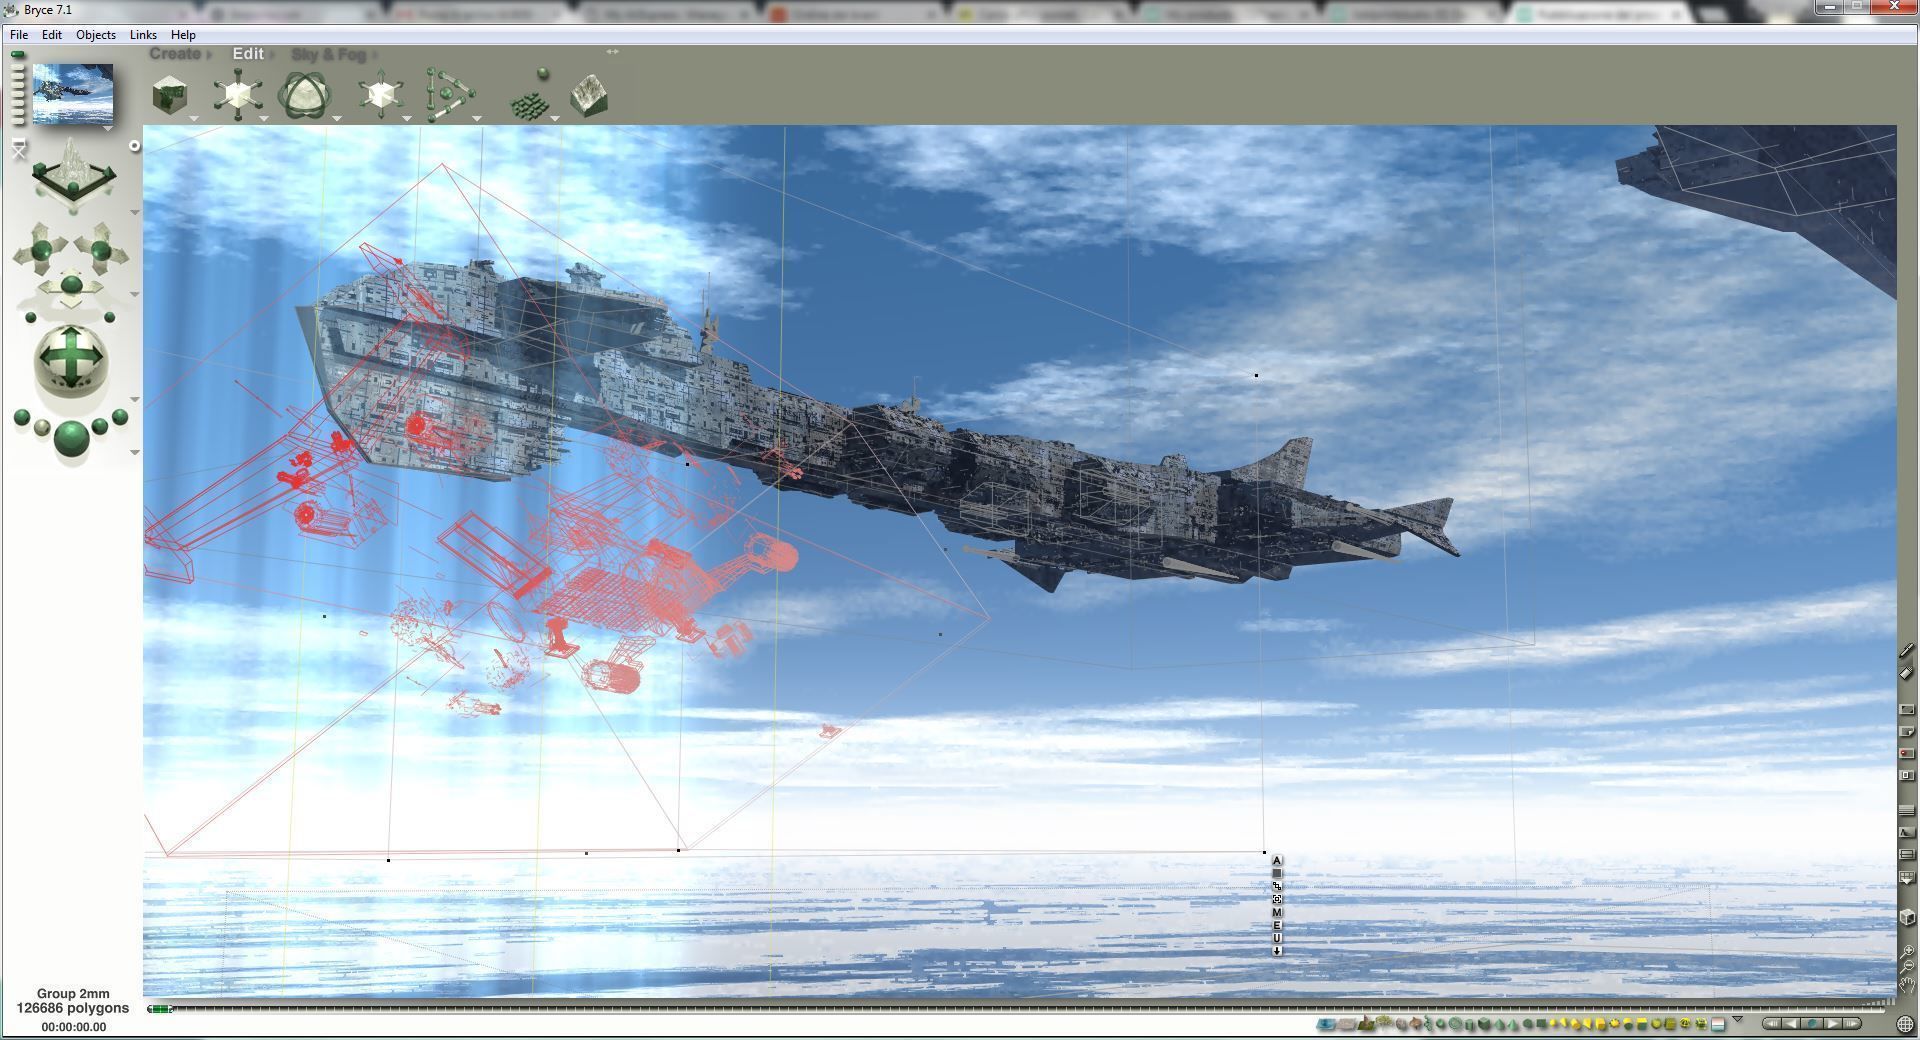Viewport: 1920px width, 1040px height.
Task: Toggle the horizontal lines mode button
Action: [x=1907, y=810]
